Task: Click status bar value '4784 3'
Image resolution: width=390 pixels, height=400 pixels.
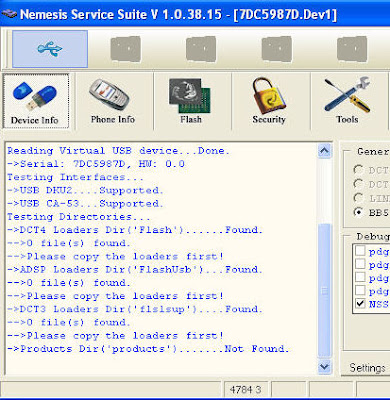Action: [245, 389]
